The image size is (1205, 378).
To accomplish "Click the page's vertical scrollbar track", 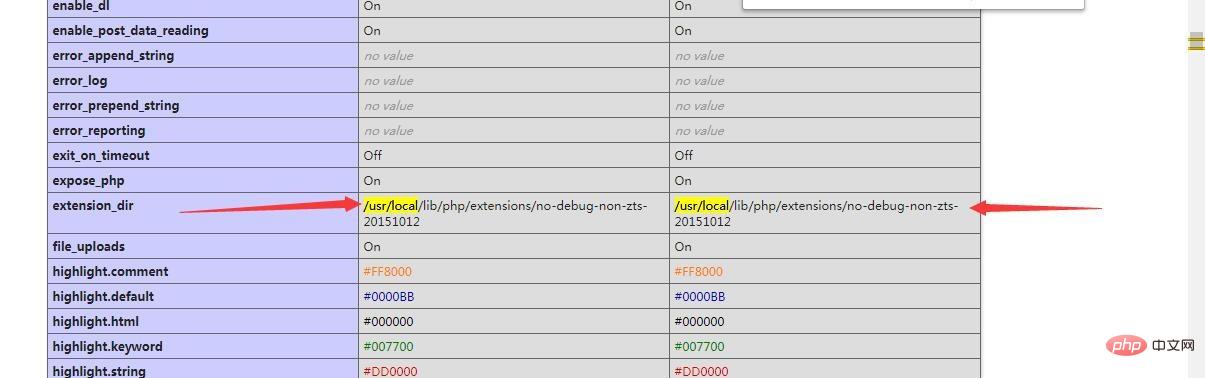I will (x=1196, y=189).
